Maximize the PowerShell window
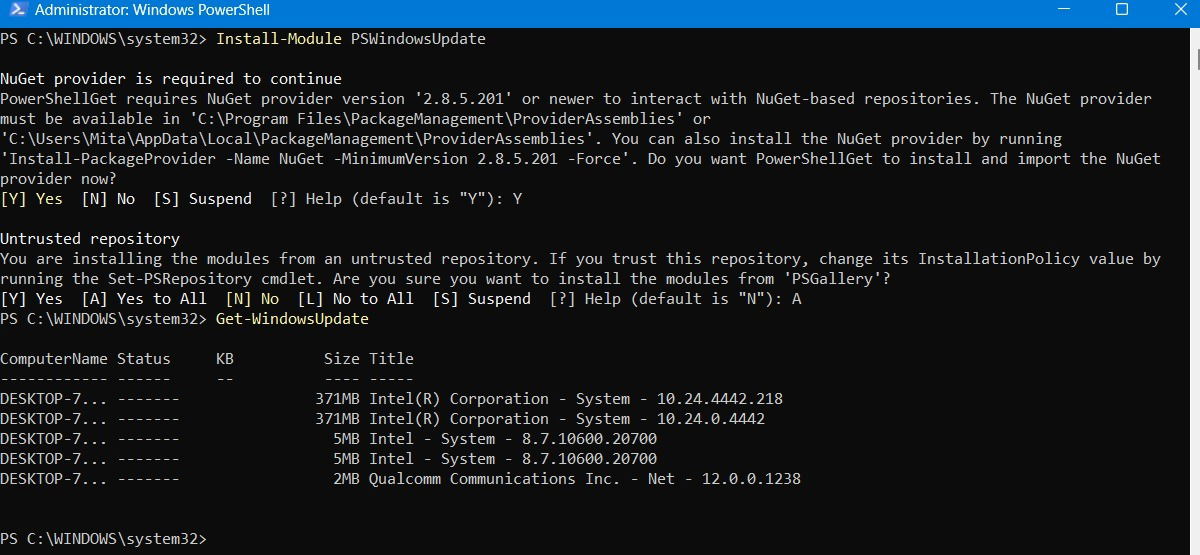Image resolution: width=1200 pixels, height=555 pixels. coord(1121,11)
